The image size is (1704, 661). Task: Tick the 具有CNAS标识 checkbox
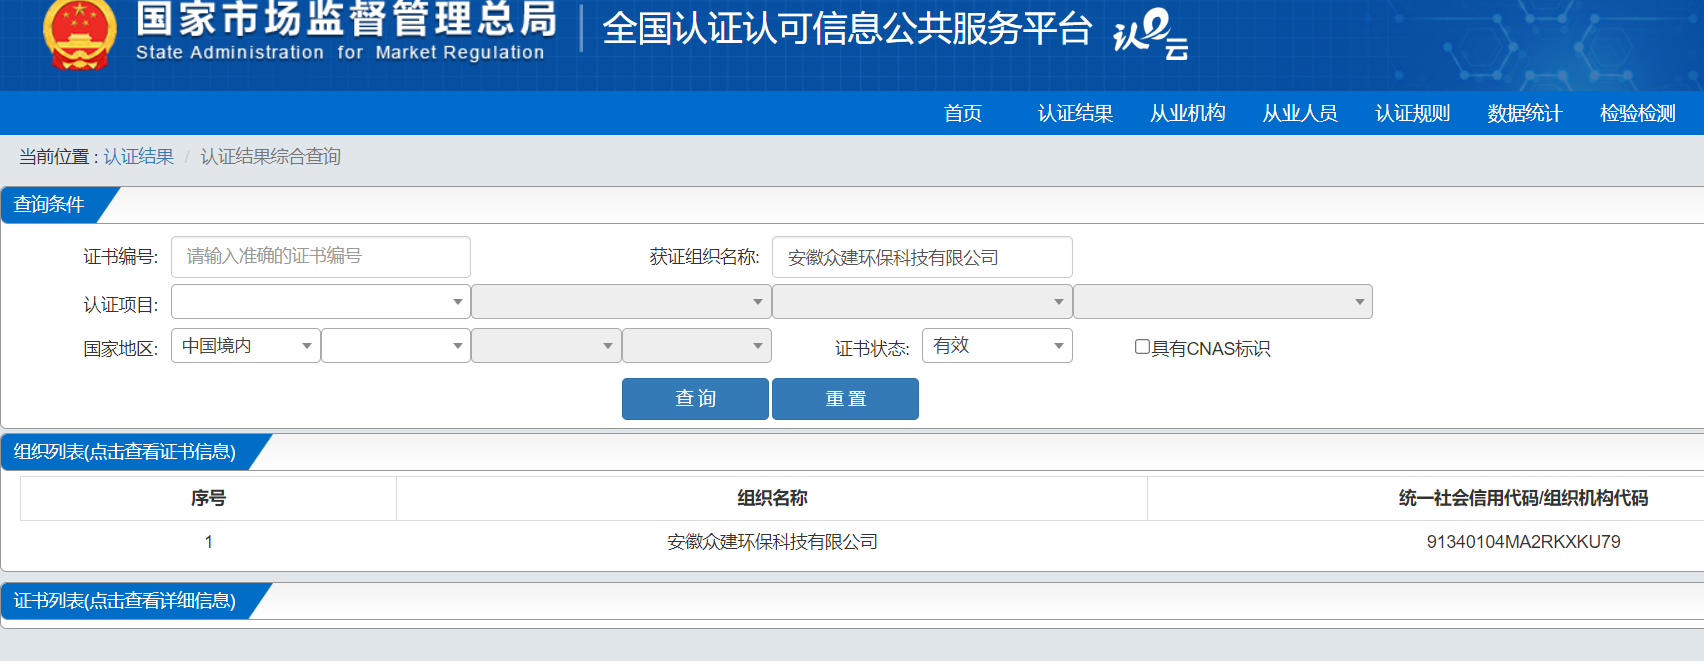[1142, 347]
